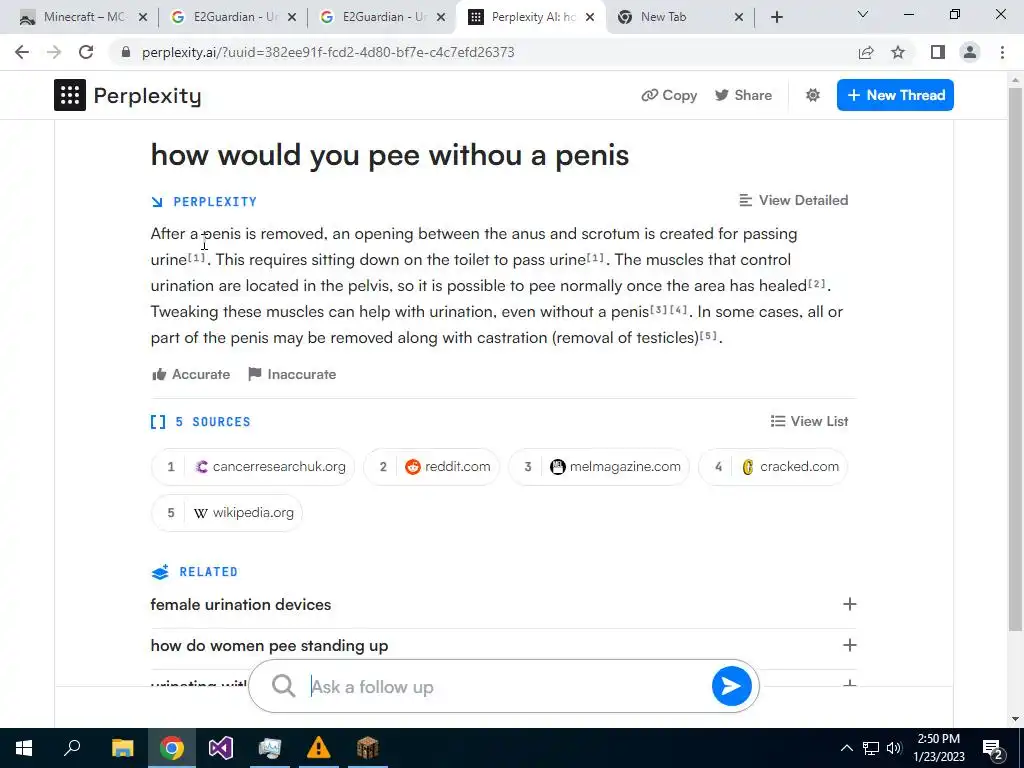
Task: Expand "how do women pee standing up"
Action: click(x=503, y=645)
